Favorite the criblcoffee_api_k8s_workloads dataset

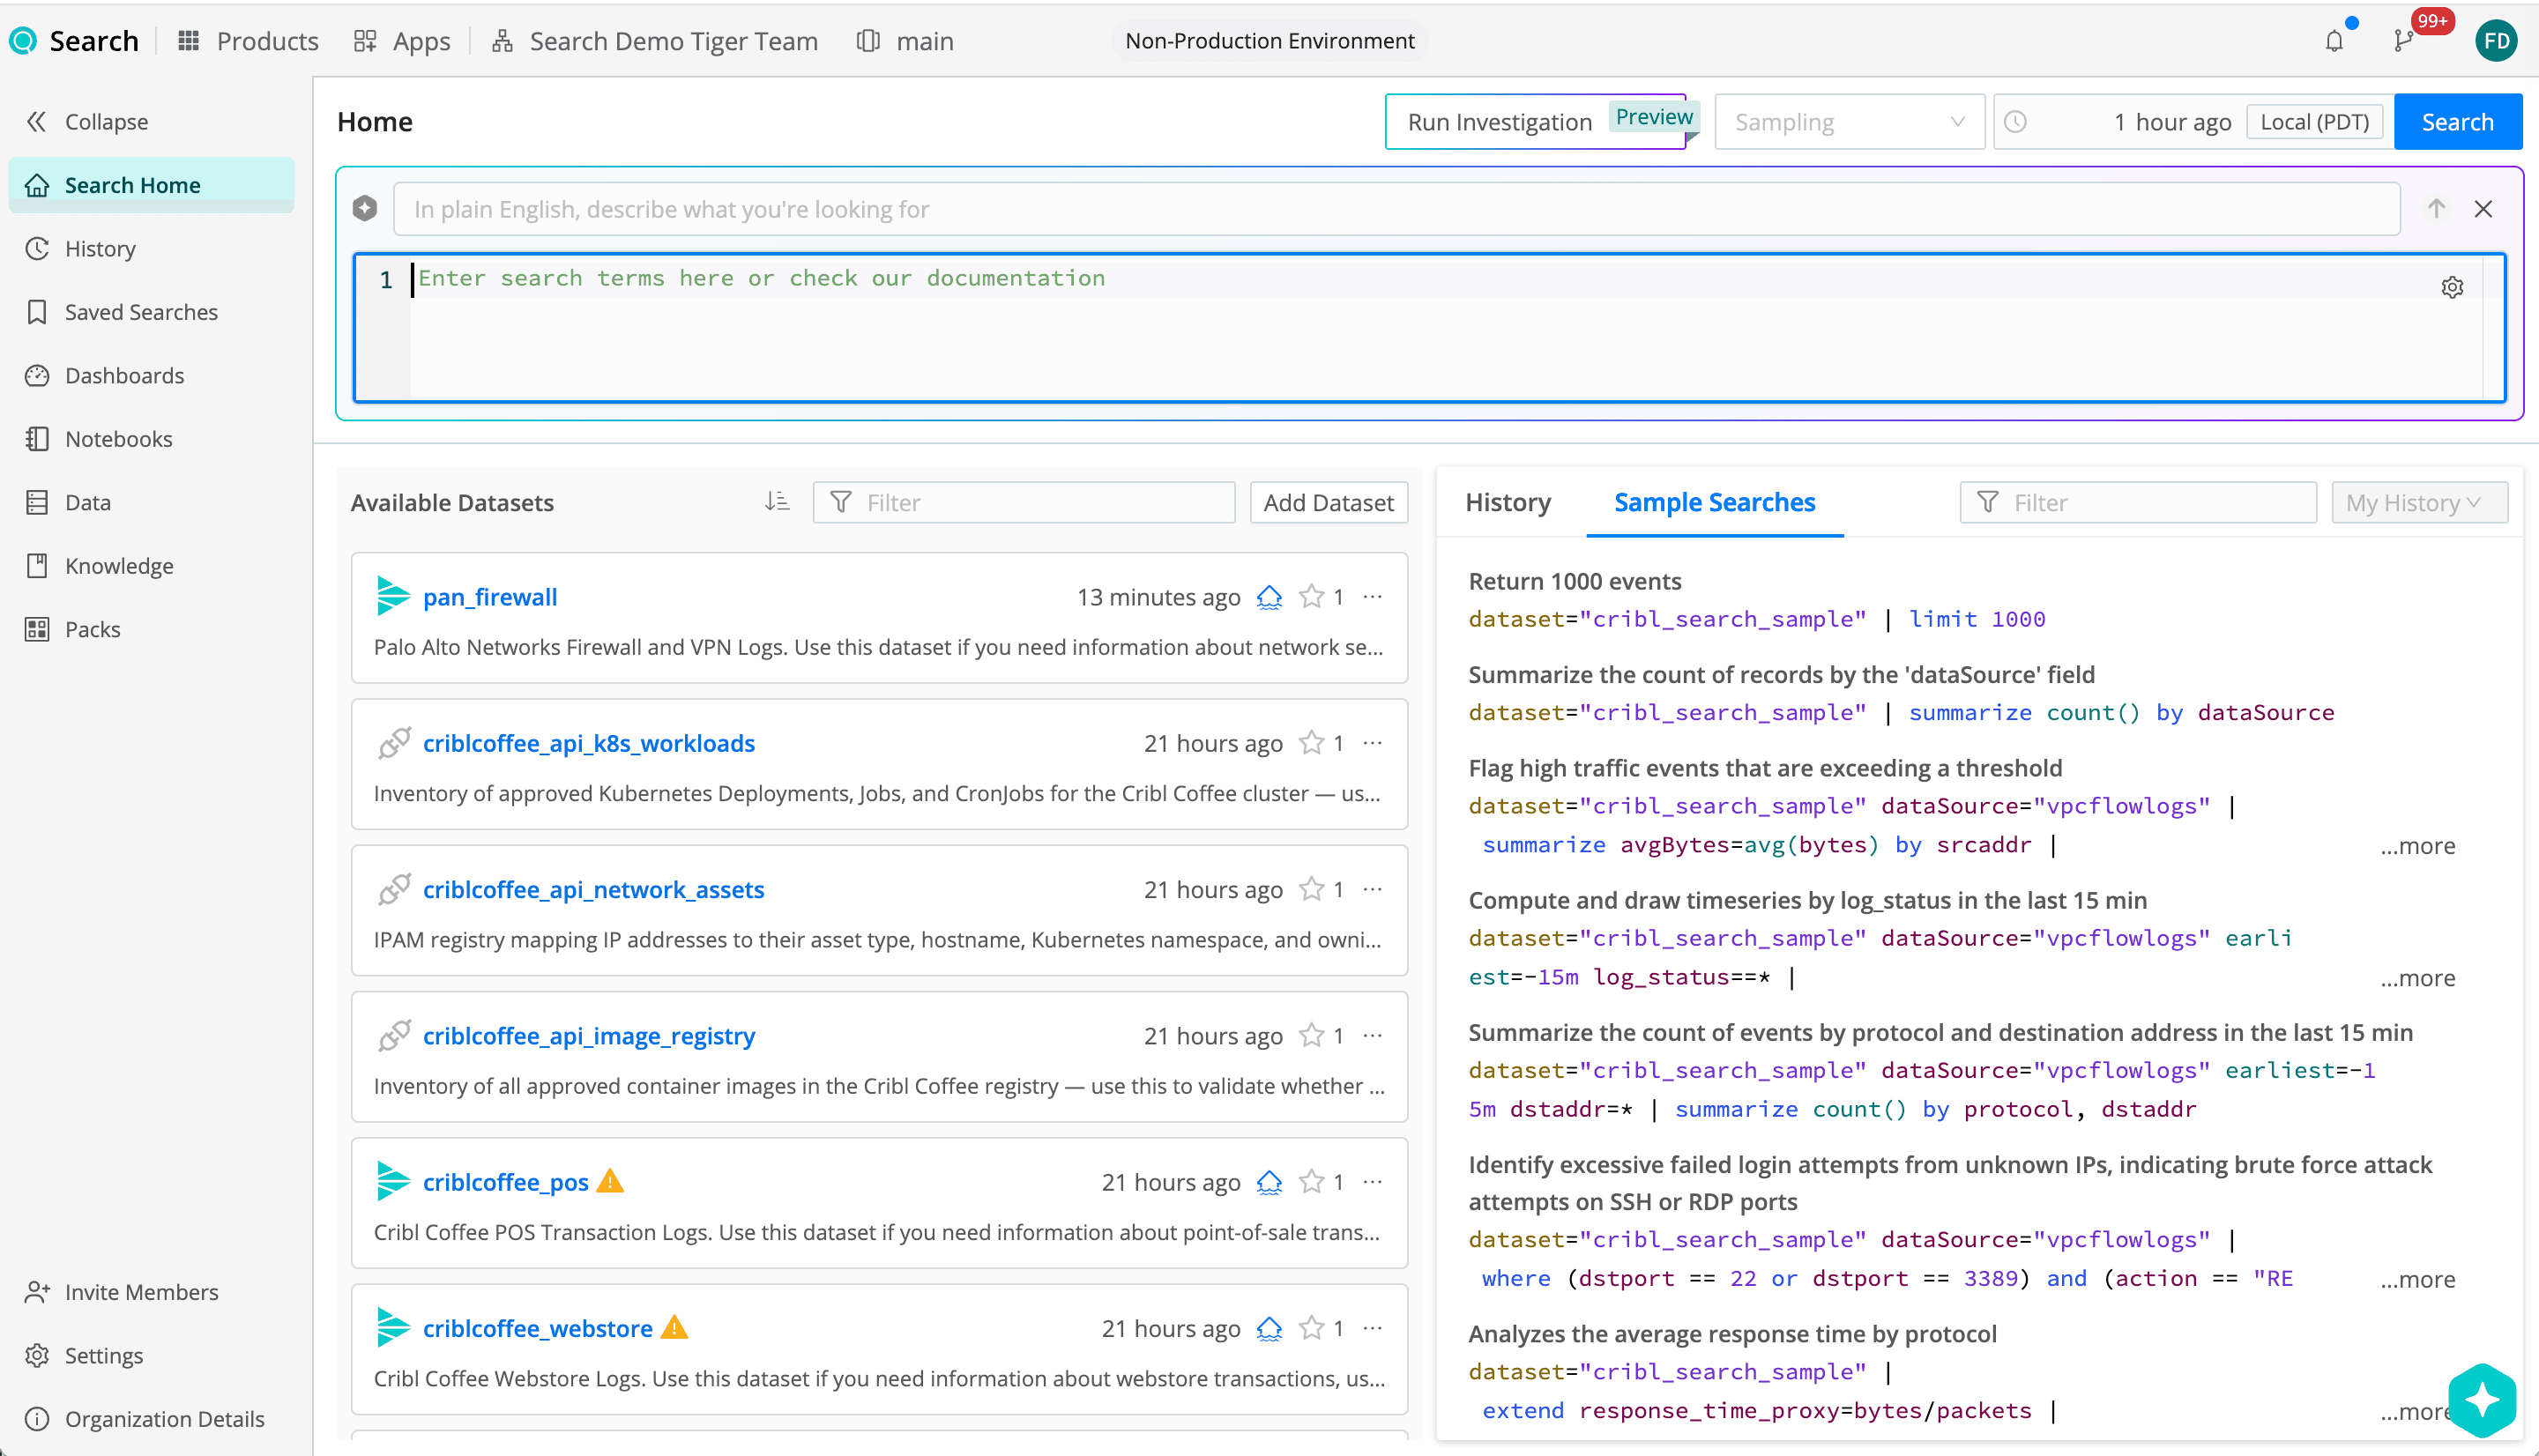click(1311, 742)
